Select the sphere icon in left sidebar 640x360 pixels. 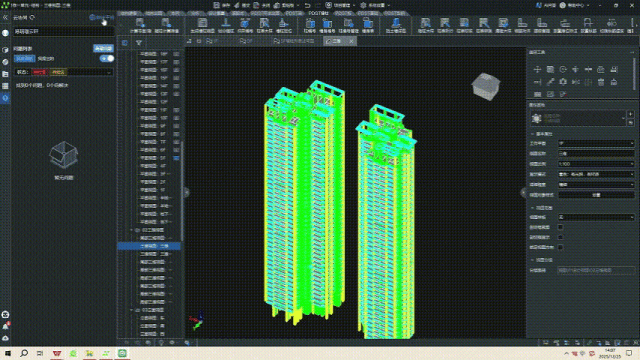(x=5, y=62)
